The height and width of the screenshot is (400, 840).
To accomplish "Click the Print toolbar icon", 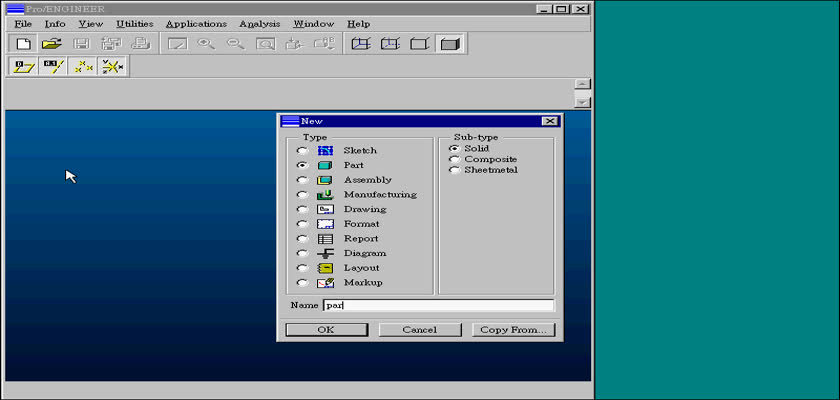I will 141,44.
